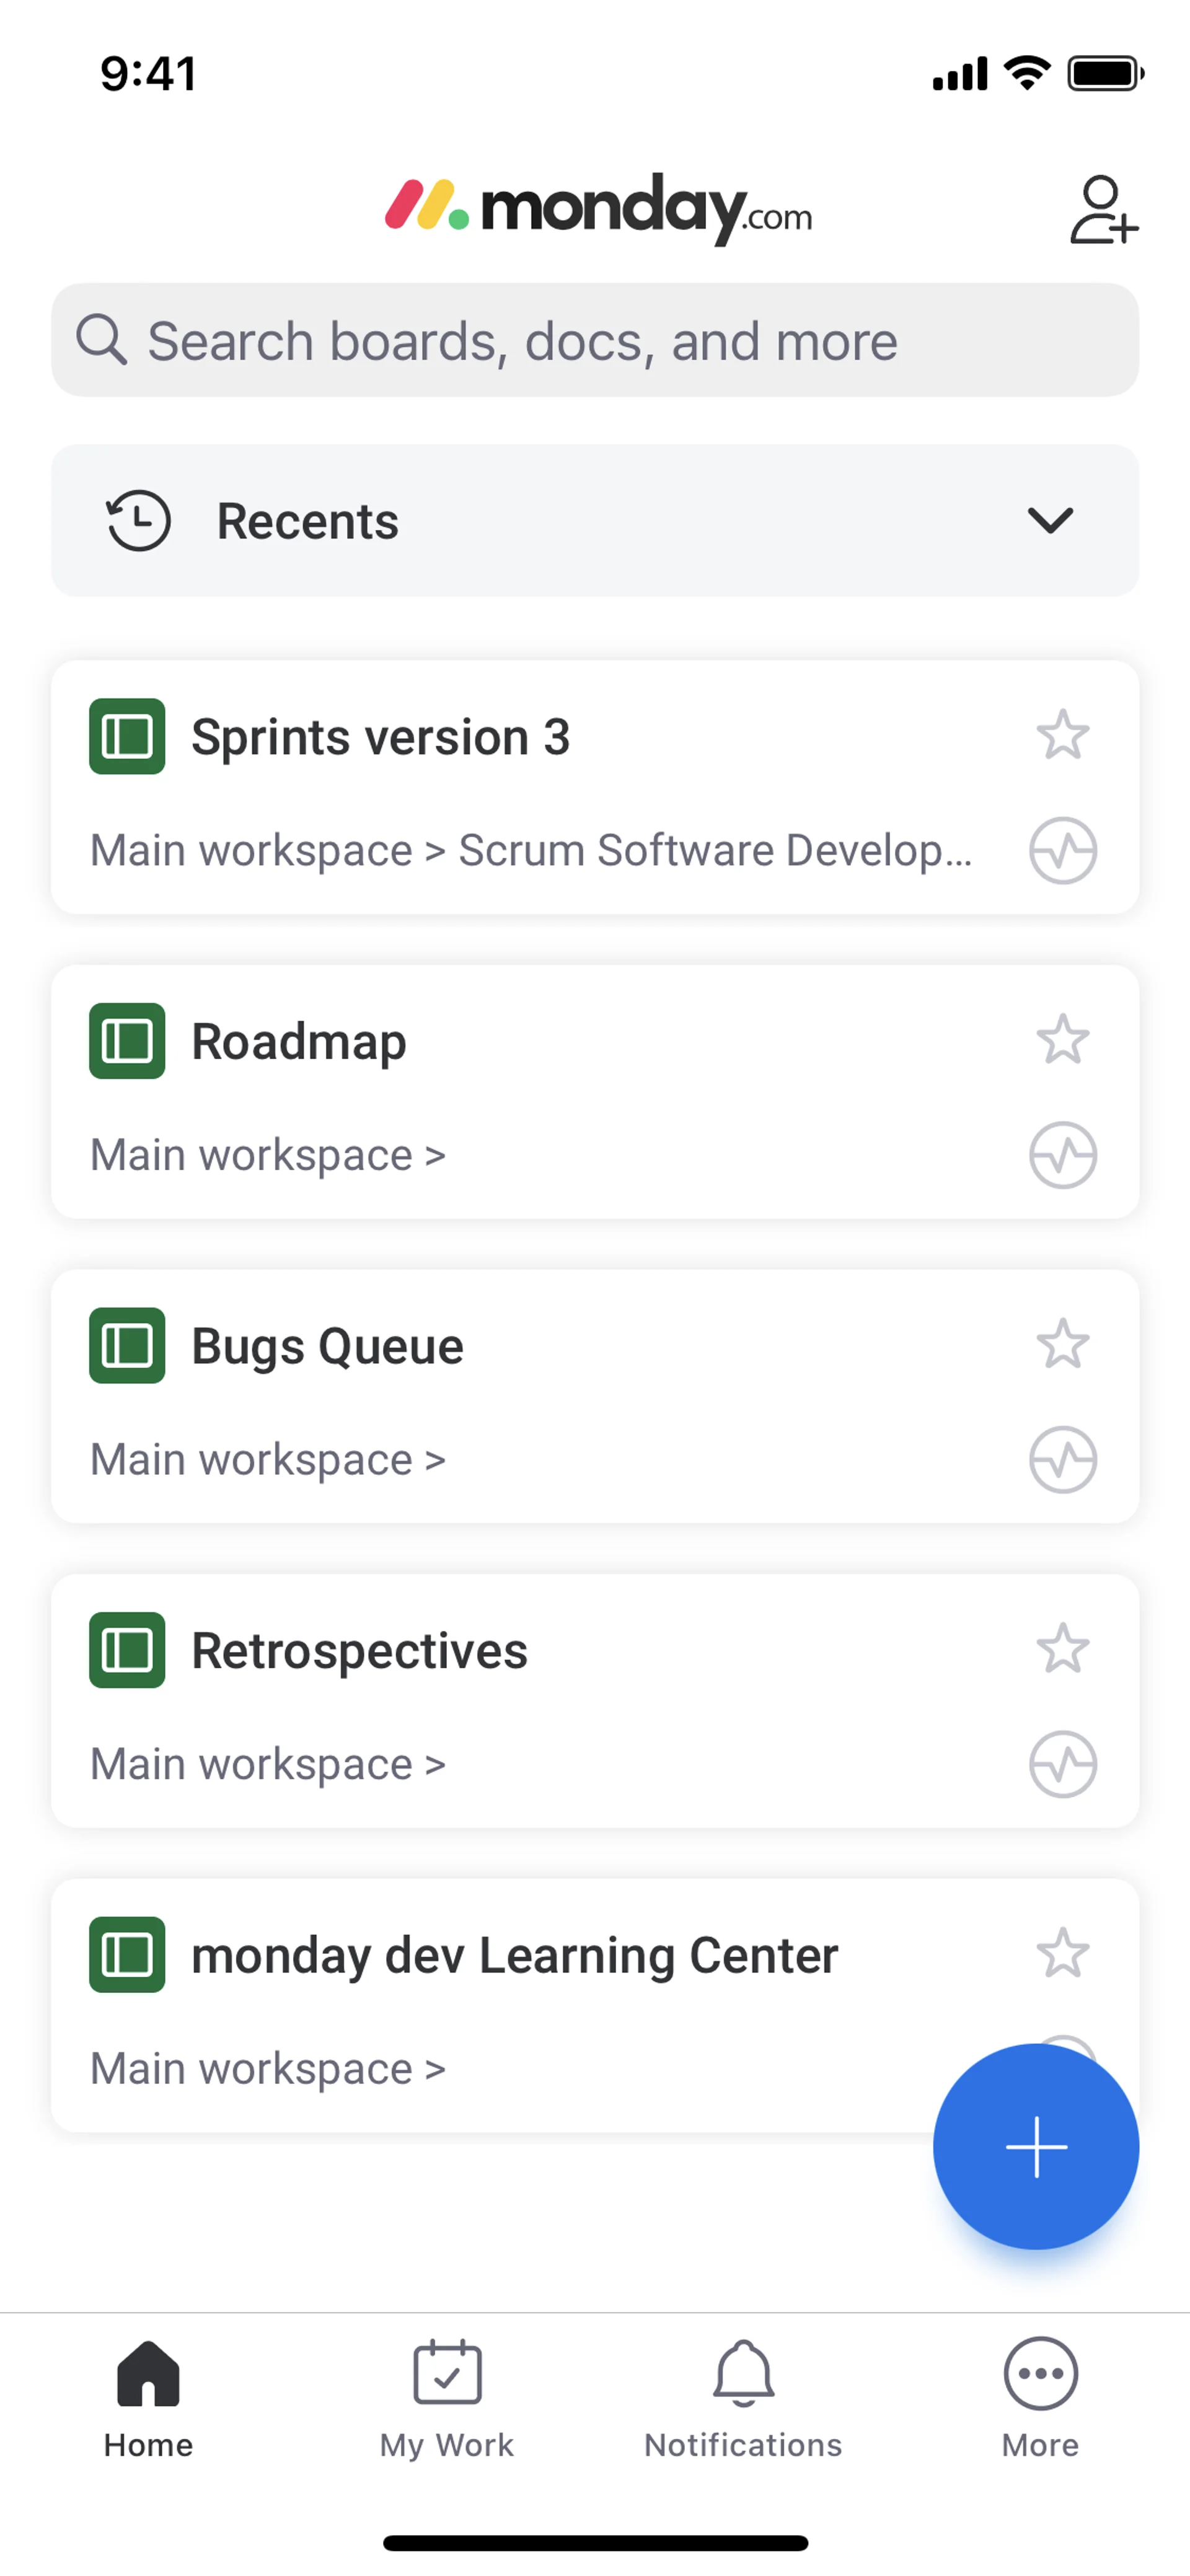This screenshot has height=2576, width=1190.
Task: Tap the Recents clock history icon
Action: coord(139,521)
